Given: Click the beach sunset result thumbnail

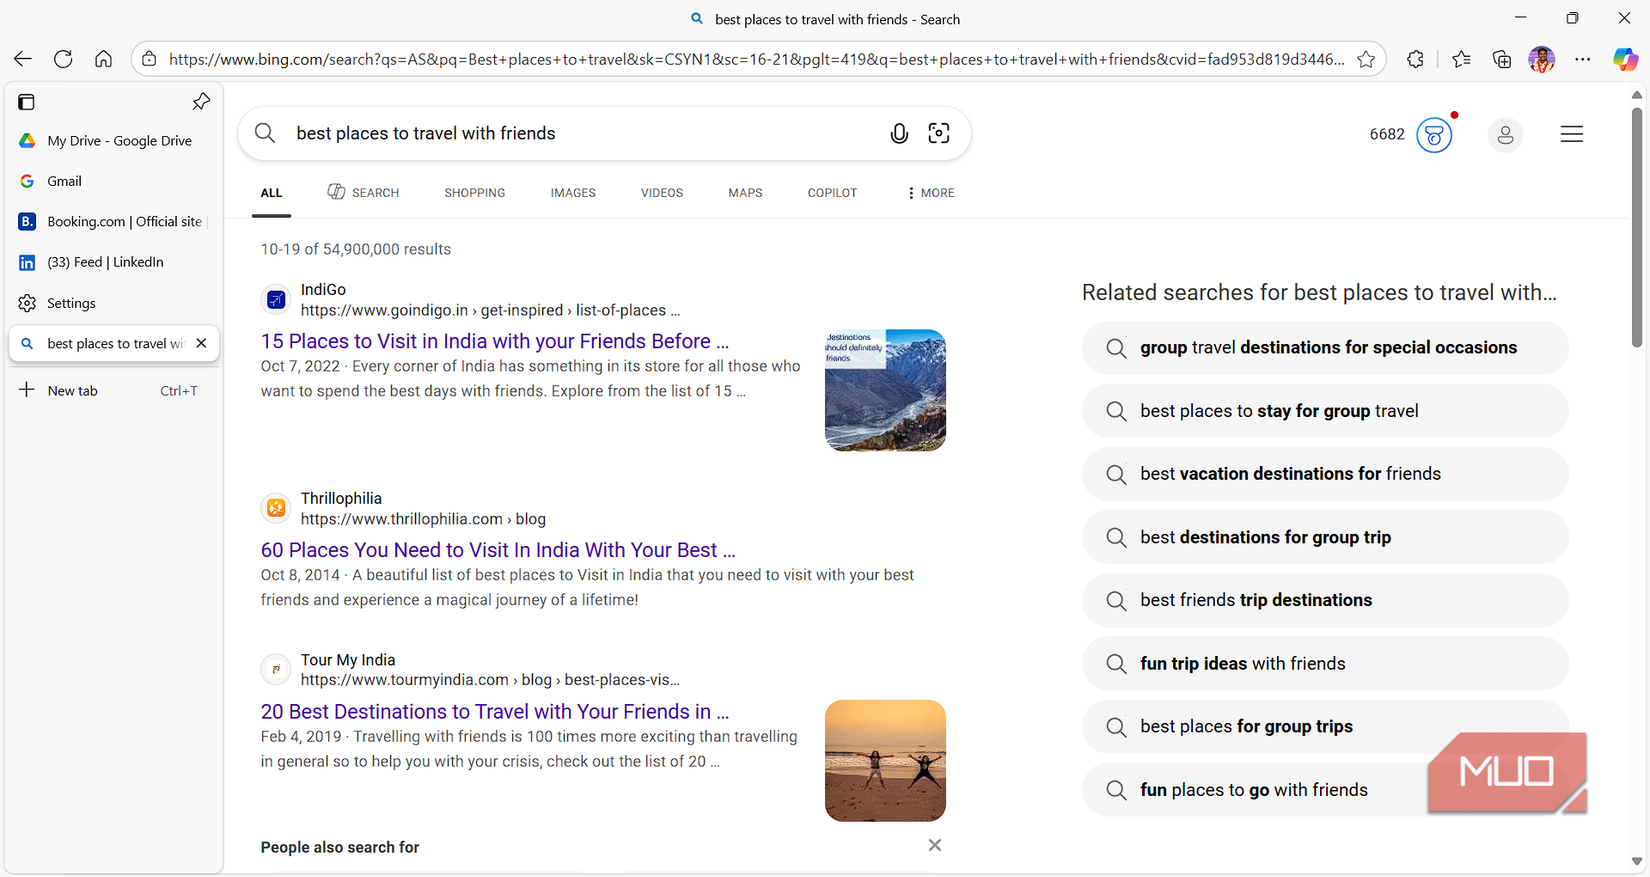Looking at the screenshot, I should point(885,760).
